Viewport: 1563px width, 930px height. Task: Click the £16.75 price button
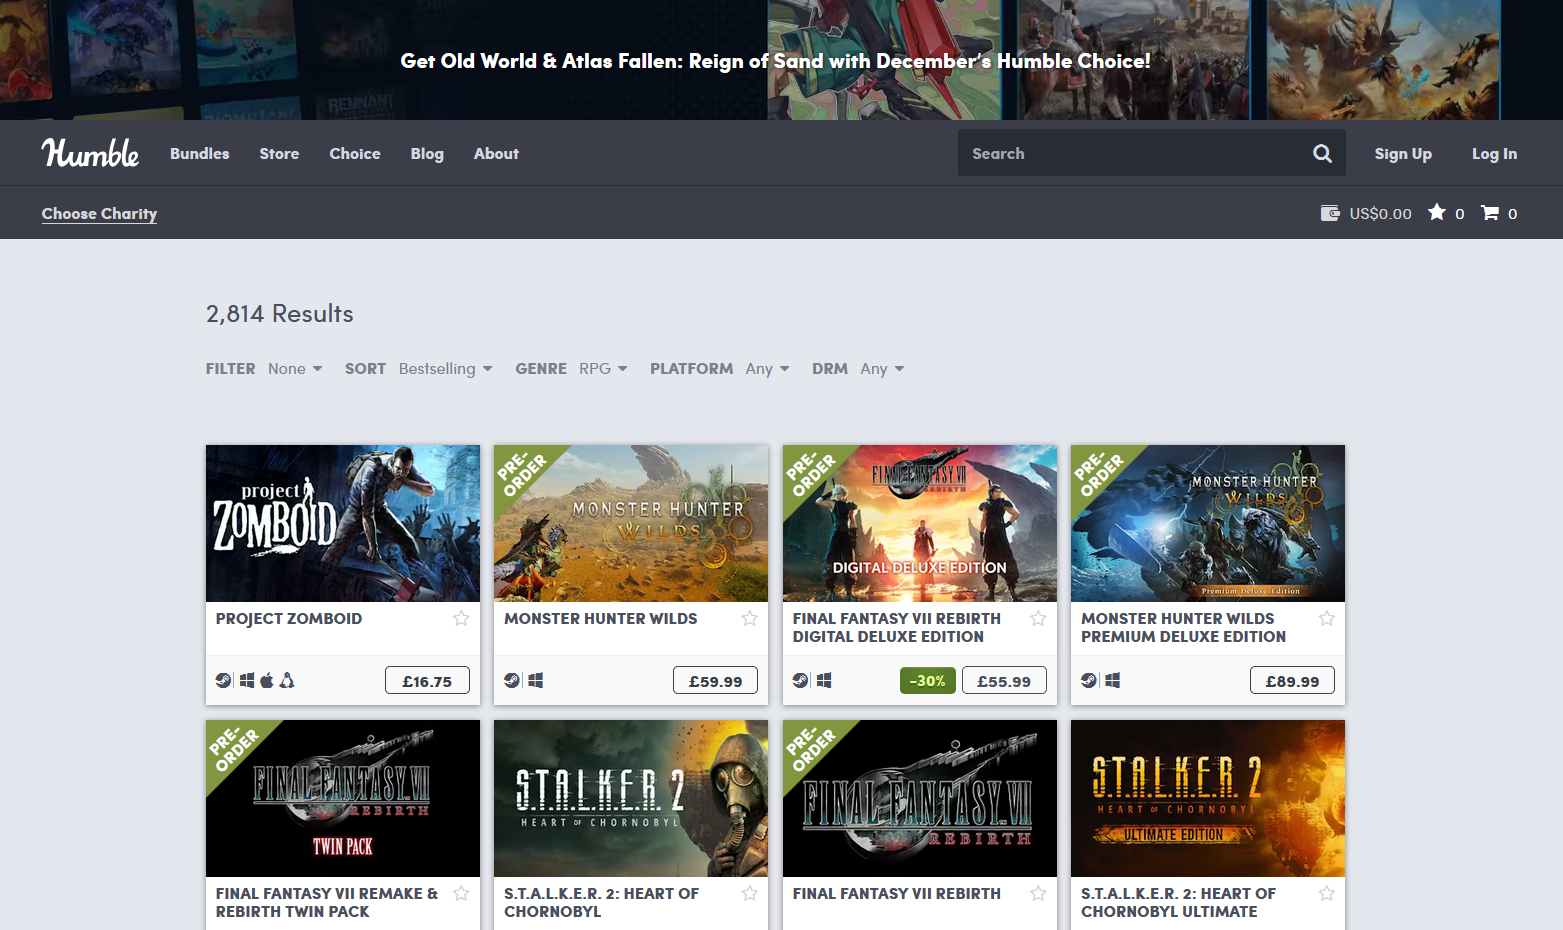pos(427,681)
